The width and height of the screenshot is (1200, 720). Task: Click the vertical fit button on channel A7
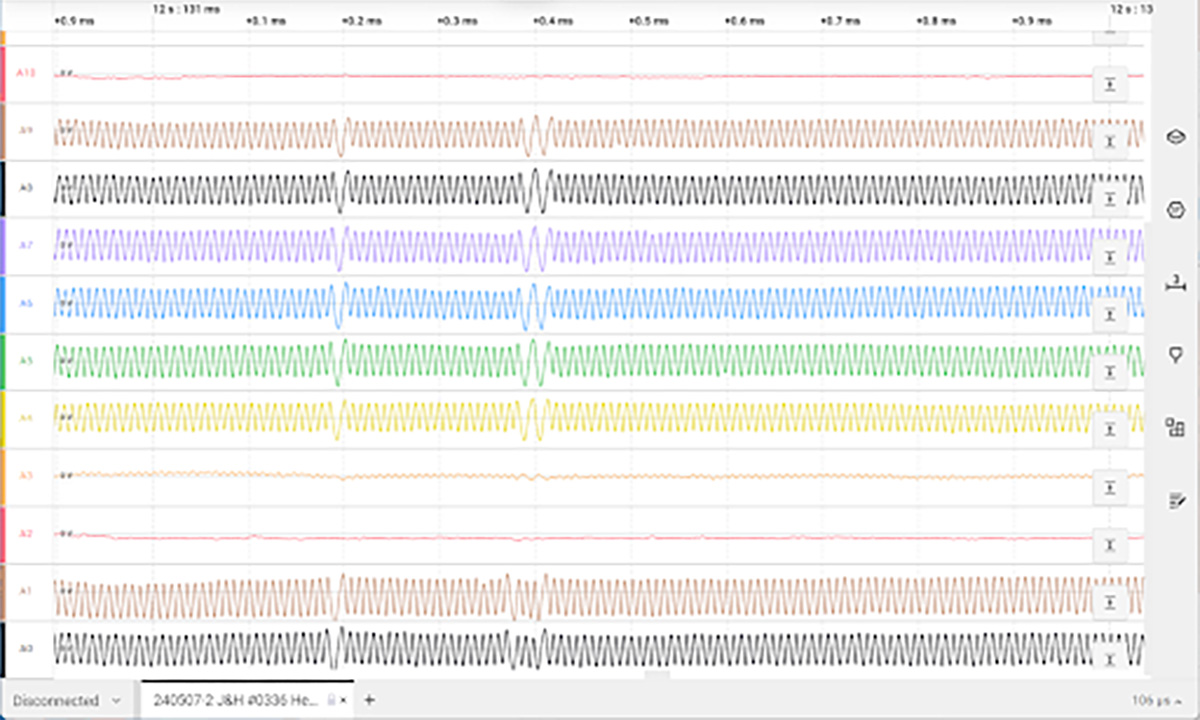click(1109, 257)
